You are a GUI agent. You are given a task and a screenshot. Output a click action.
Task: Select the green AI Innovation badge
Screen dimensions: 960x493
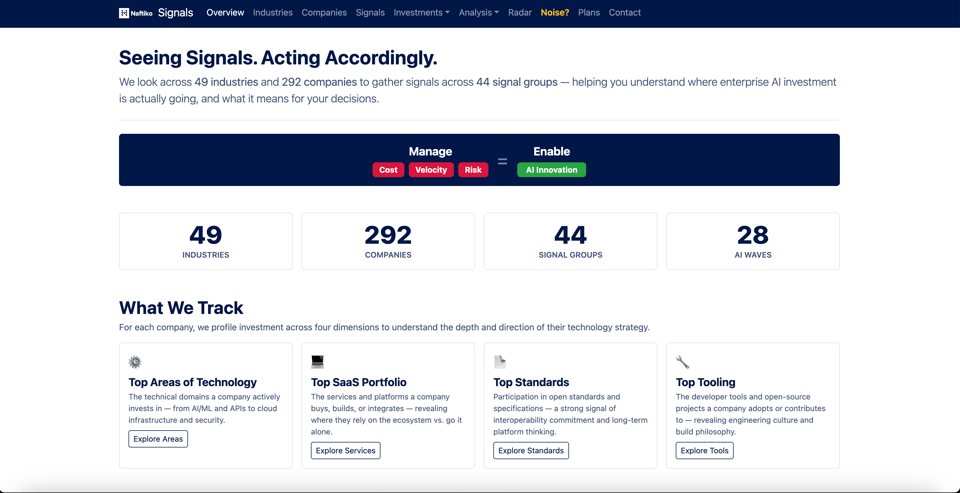point(552,170)
